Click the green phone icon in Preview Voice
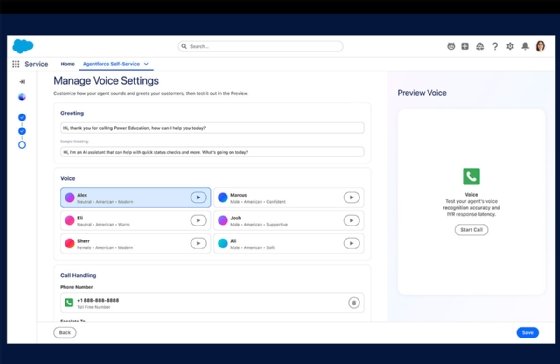Image resolution: width=560 pixels, height=364 pixels. [x=471, y=176]
